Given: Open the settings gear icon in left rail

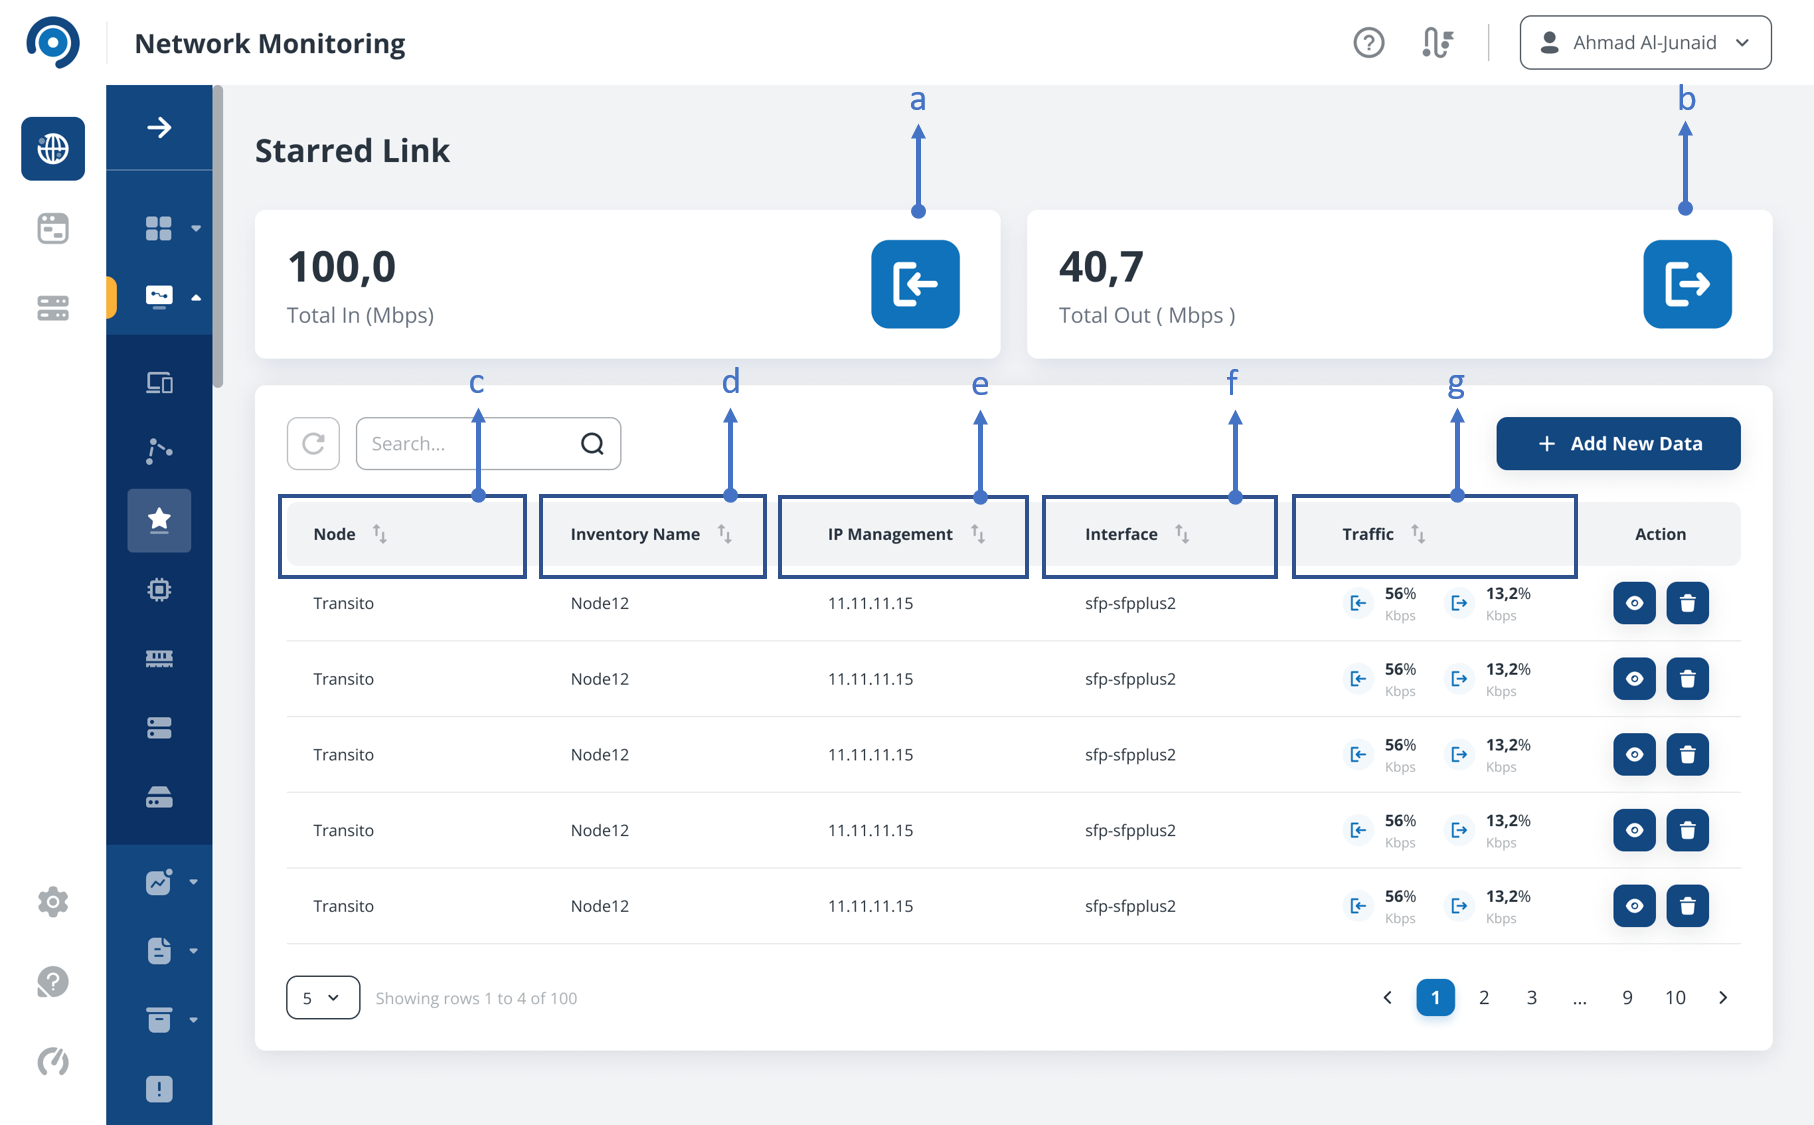Looking at the screenshot, I should [53, 902].
